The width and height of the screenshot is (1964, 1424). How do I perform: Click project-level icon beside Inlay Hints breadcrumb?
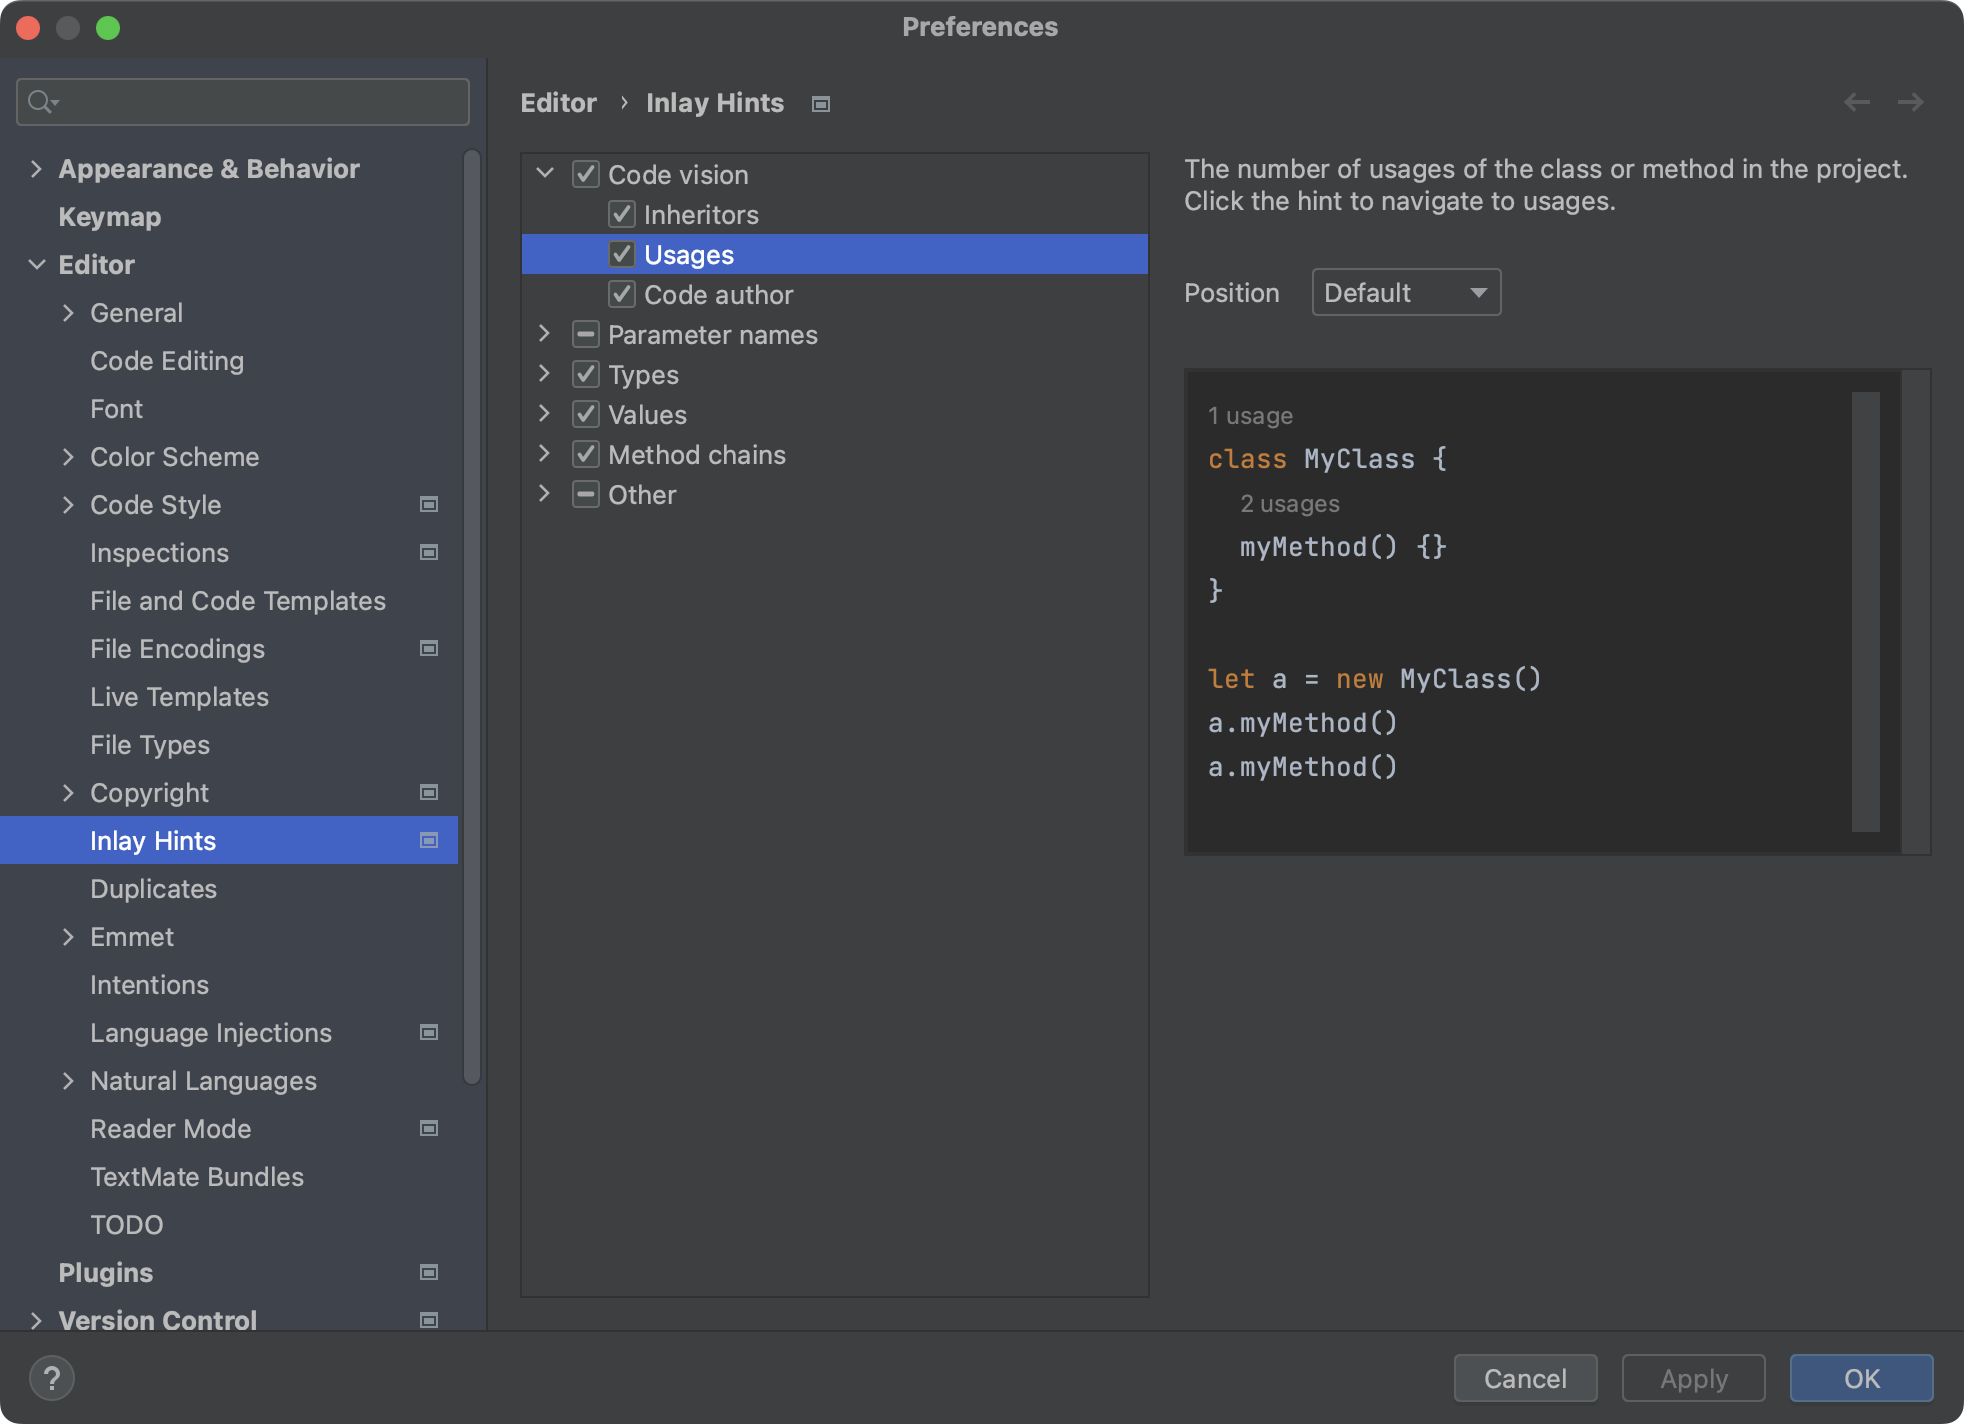coord(821,104)
